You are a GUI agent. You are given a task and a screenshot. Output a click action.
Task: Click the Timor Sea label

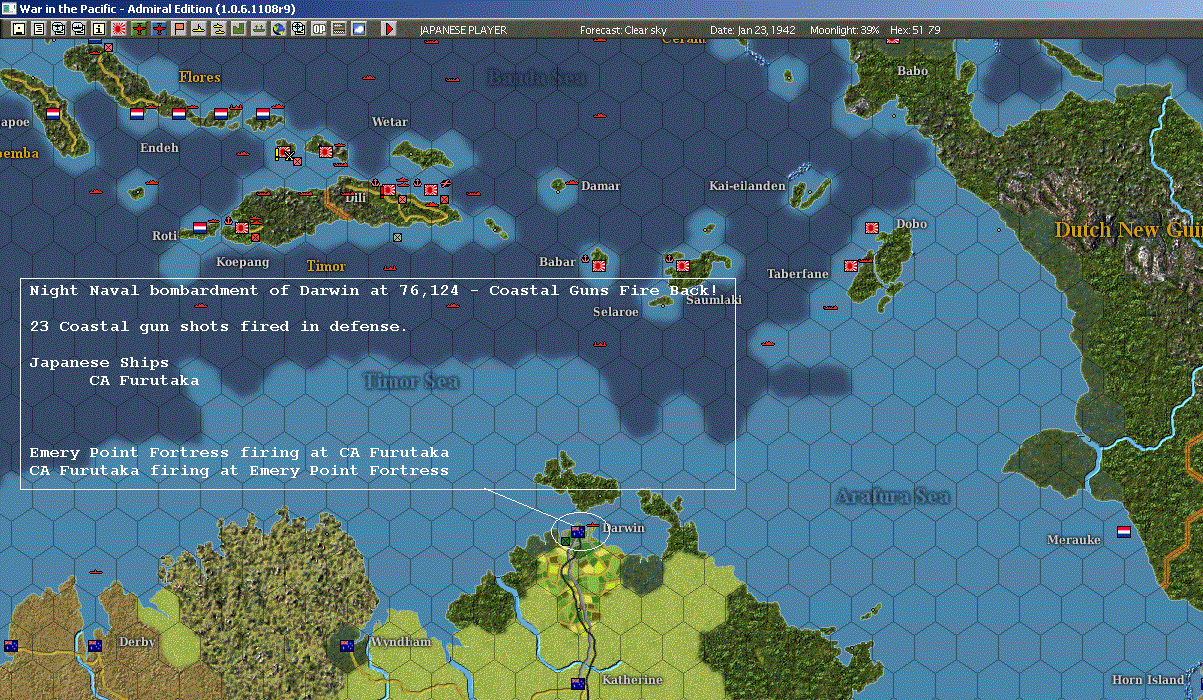tap(412, 381)
